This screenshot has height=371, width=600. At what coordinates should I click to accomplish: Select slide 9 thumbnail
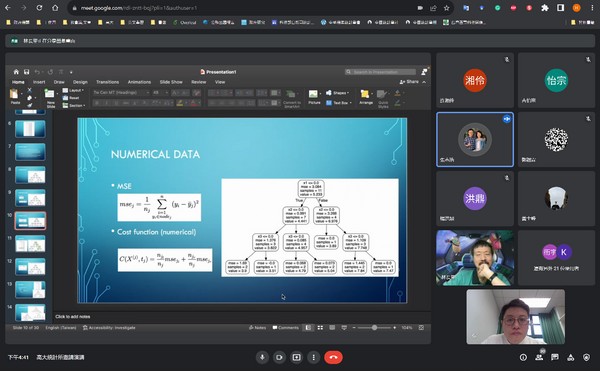click(x=30, y=198)
